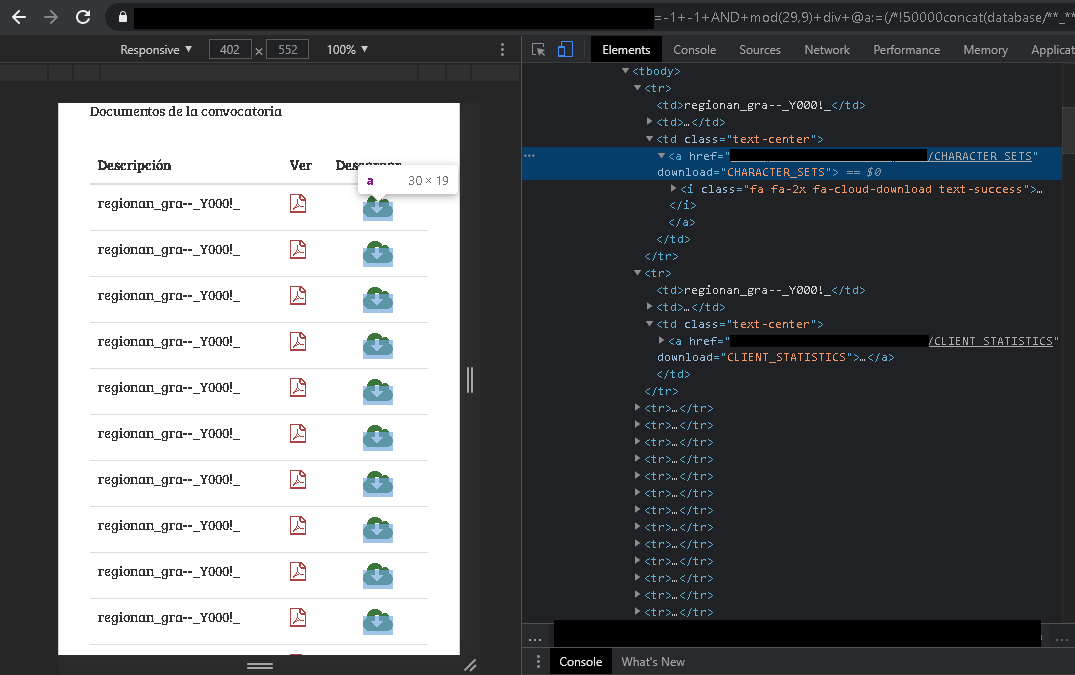Open the console drawer three-dot menu

538,661
